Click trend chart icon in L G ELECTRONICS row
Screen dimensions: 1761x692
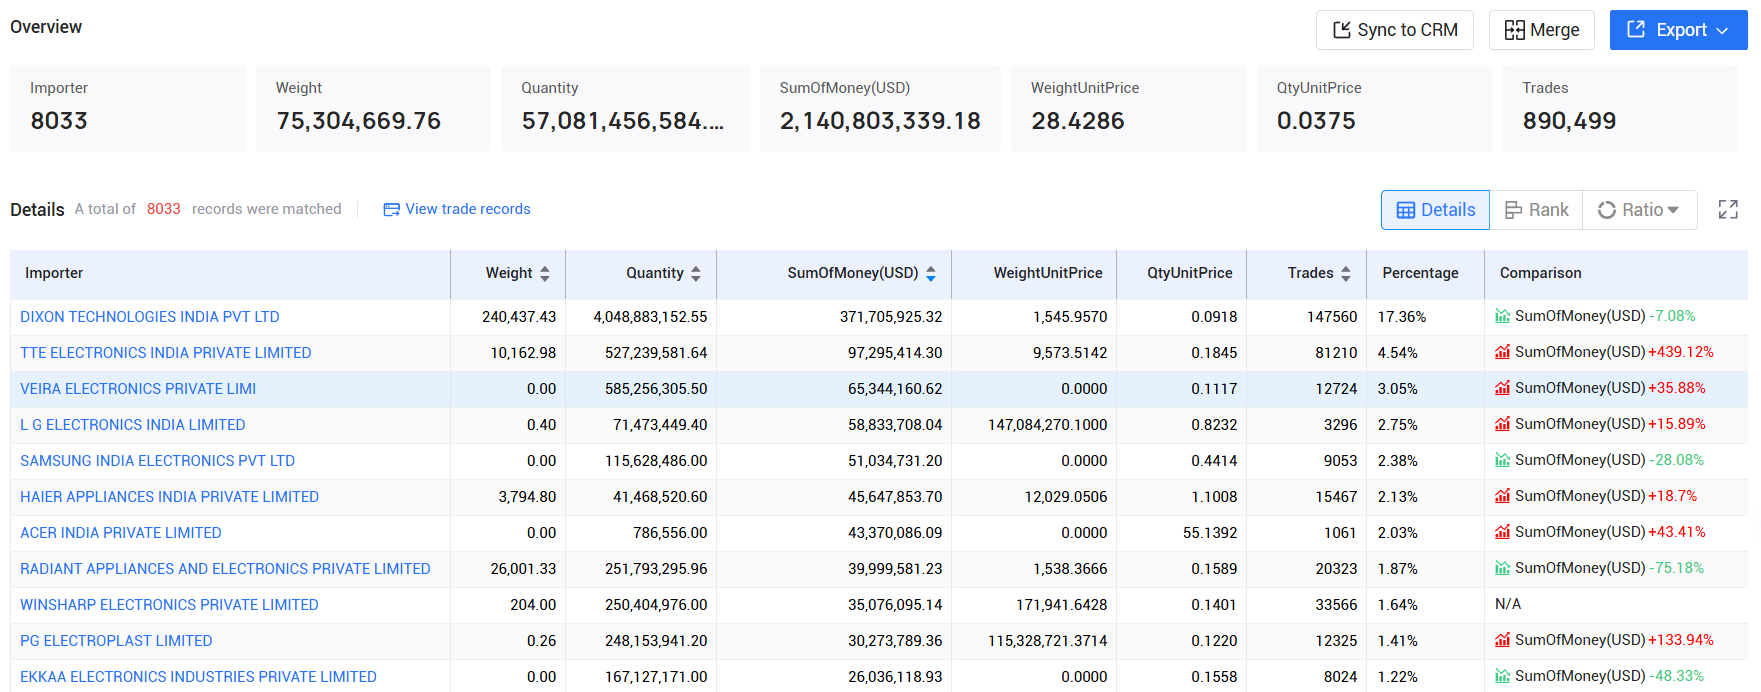1502,424
